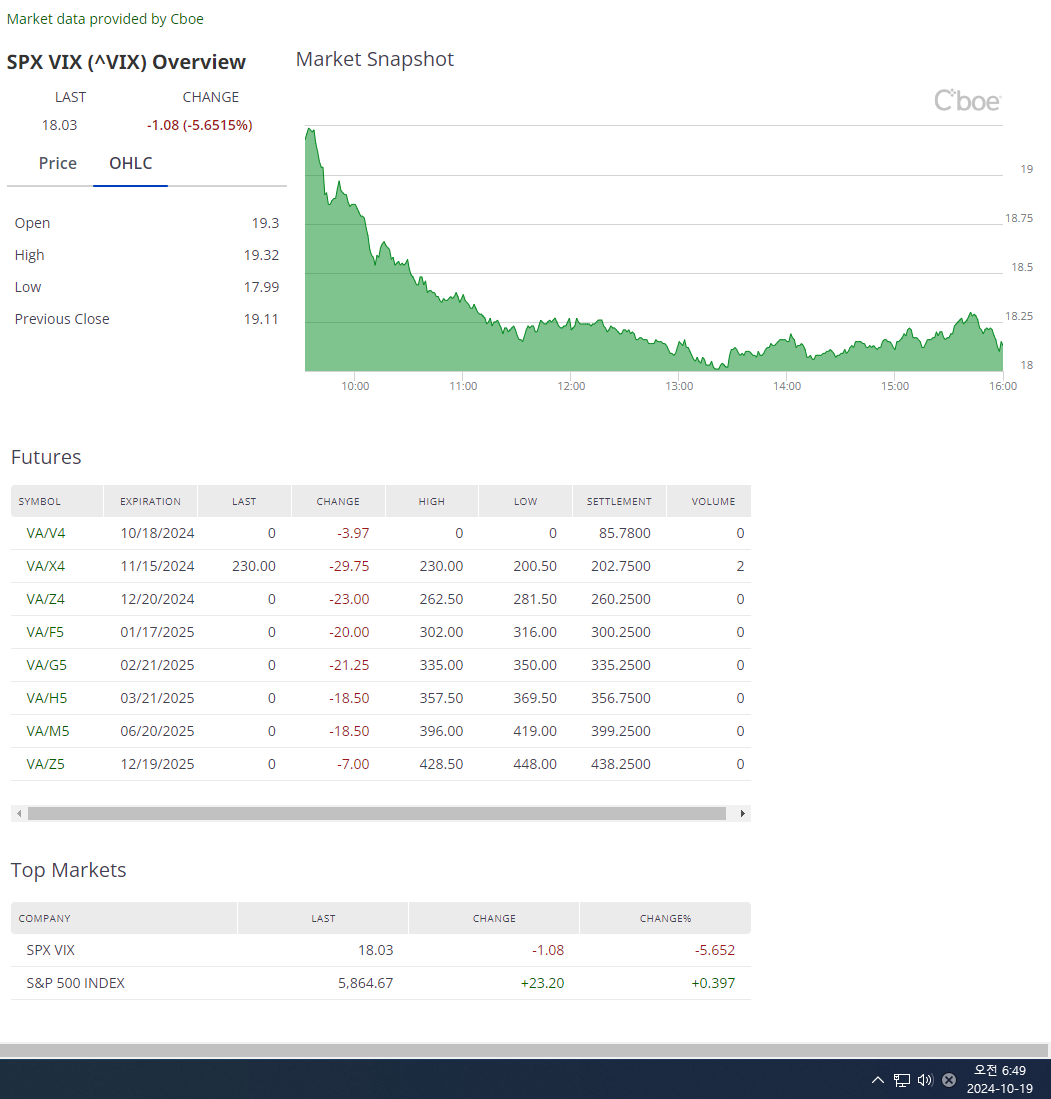Open the VA/G5 futures symbol link
1051x1099 pixels.
(46, 665)
